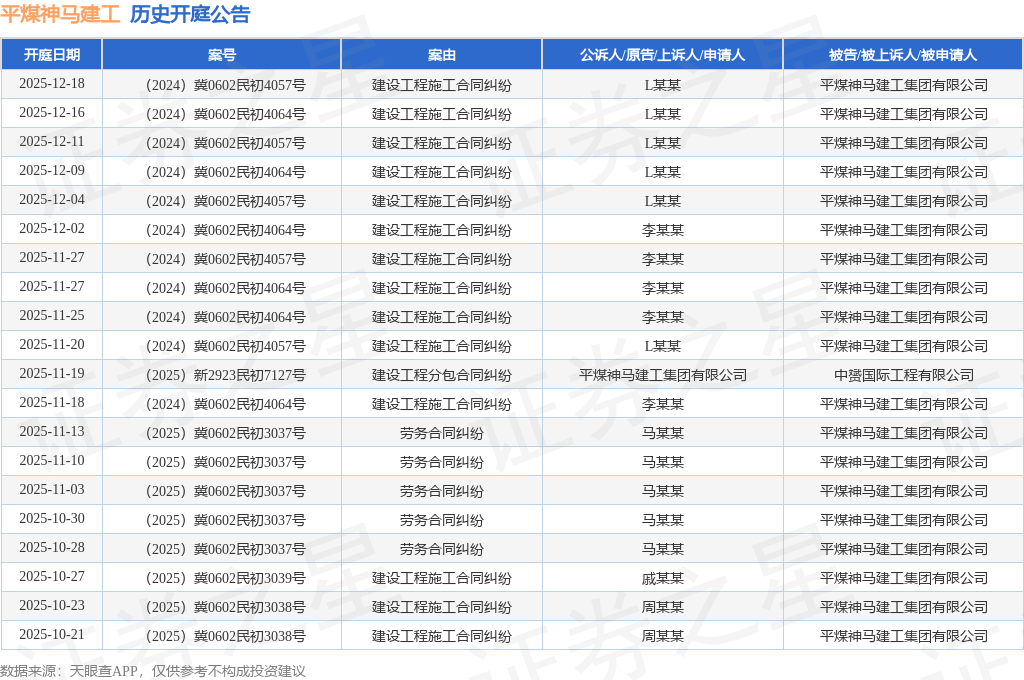
Task: Click case number （2025）冀0602民初3039号
Action: pyautogui.click(x=222, y=578)
